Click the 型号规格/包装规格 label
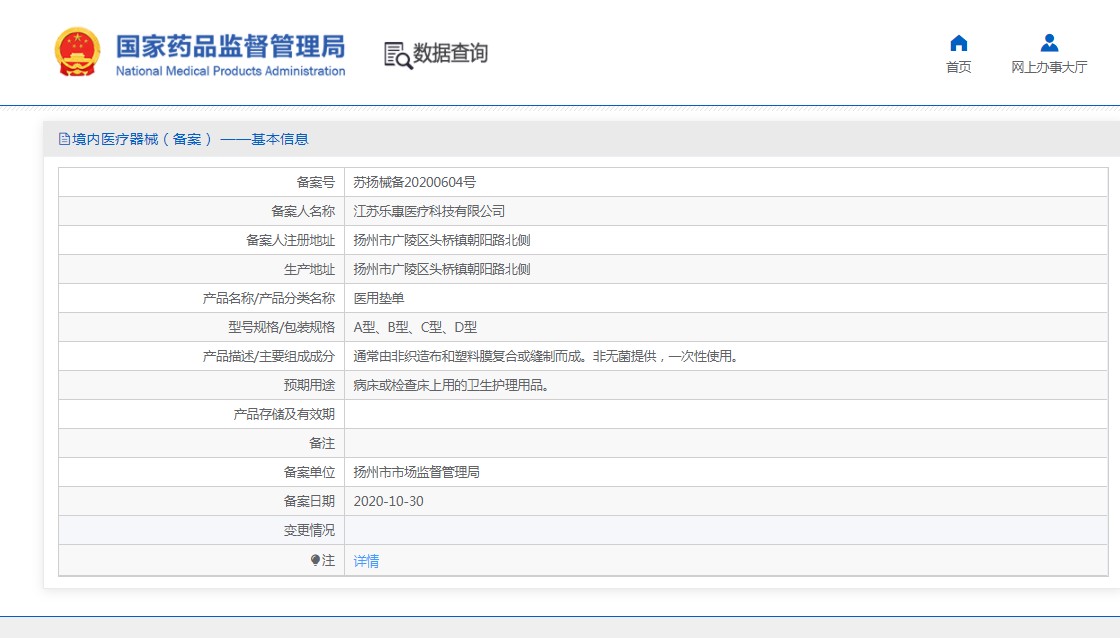The image size is (1120, 638). [x=281, y=327]
